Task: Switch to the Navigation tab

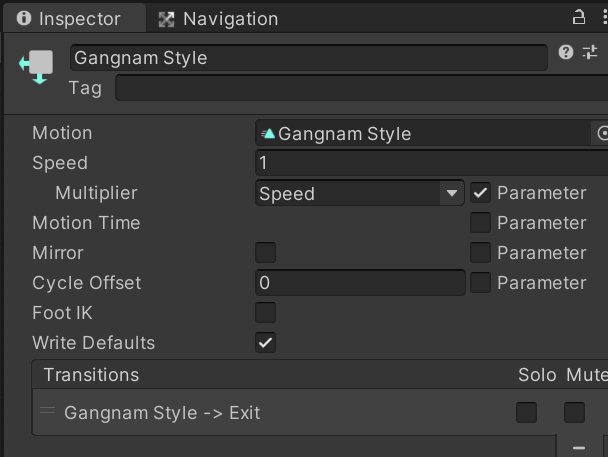Action: (x=218, y=19)
